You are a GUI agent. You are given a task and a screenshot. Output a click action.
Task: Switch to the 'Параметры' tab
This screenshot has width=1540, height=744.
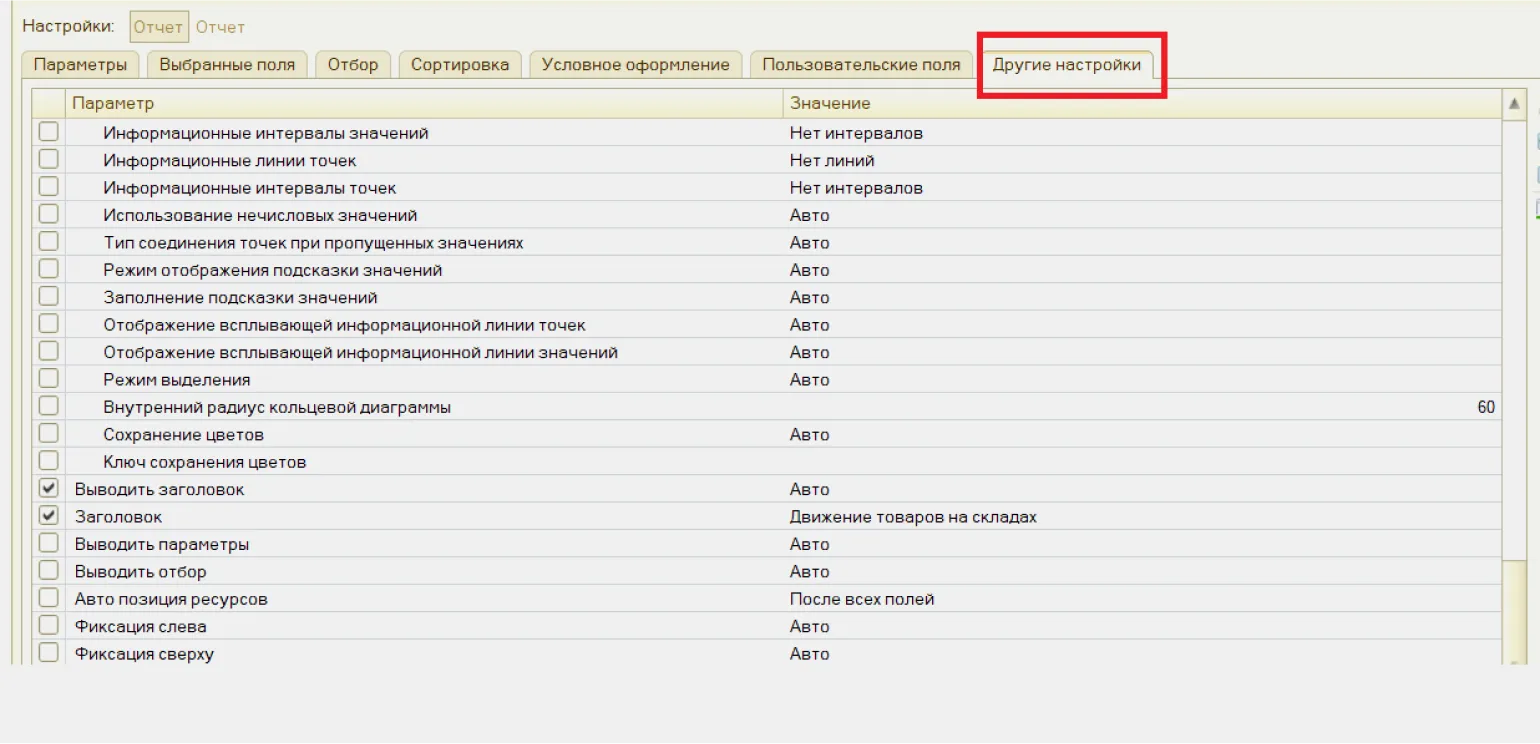click(80, 65)
